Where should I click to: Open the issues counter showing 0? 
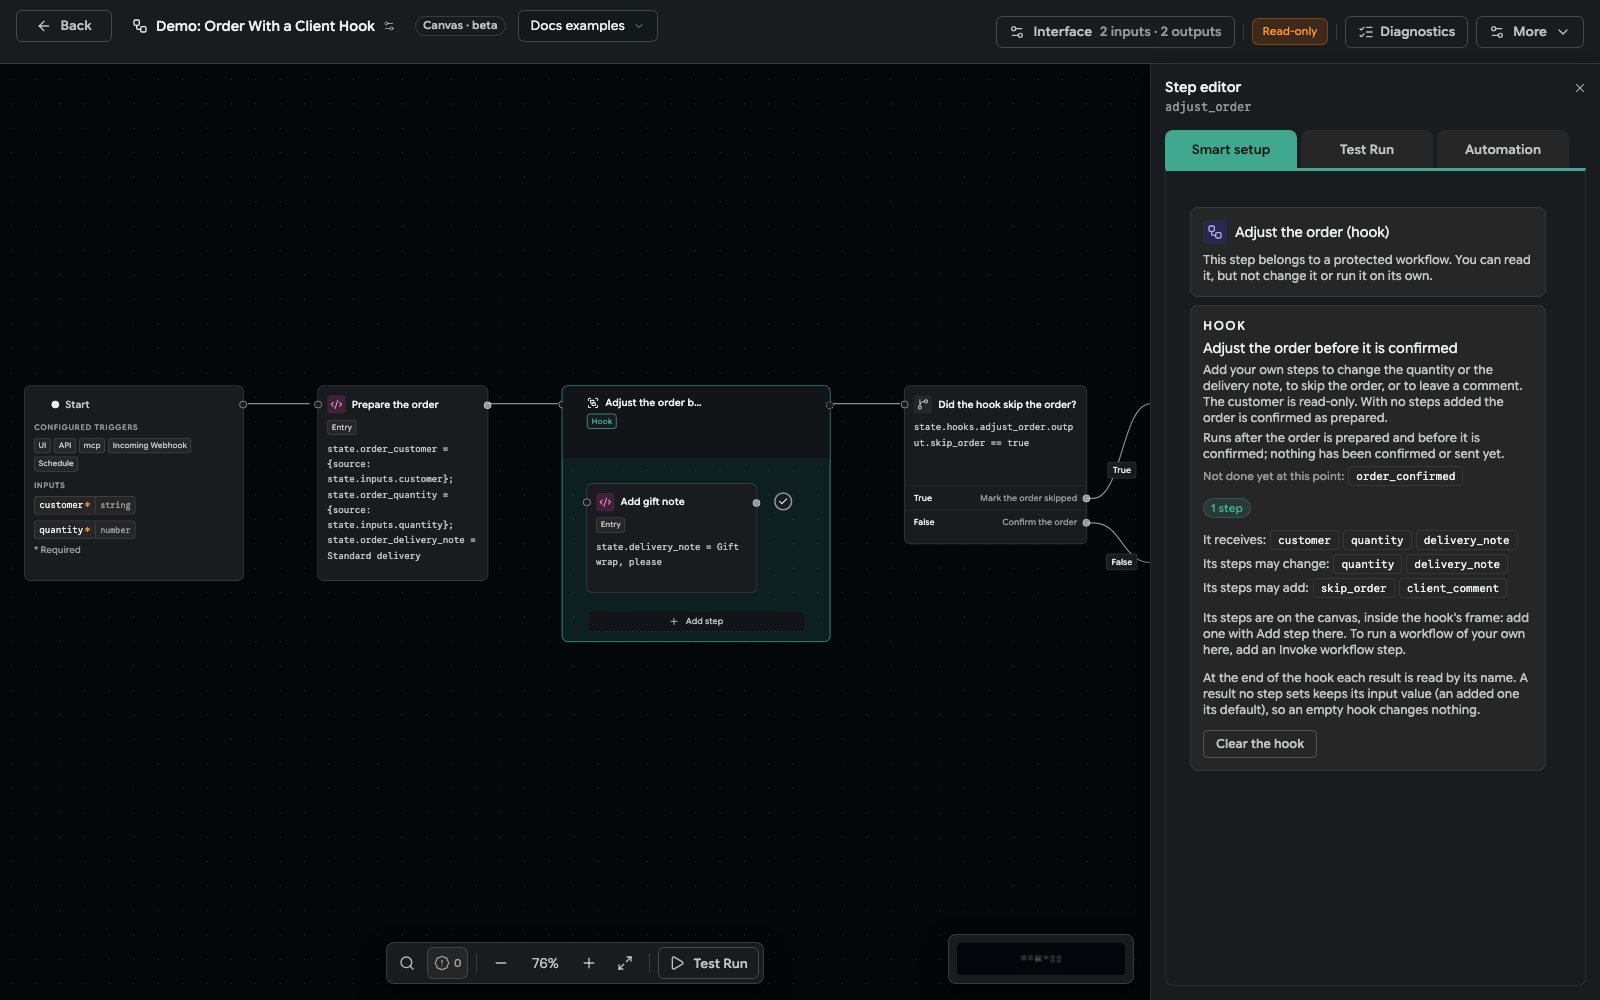coord(448,963)
